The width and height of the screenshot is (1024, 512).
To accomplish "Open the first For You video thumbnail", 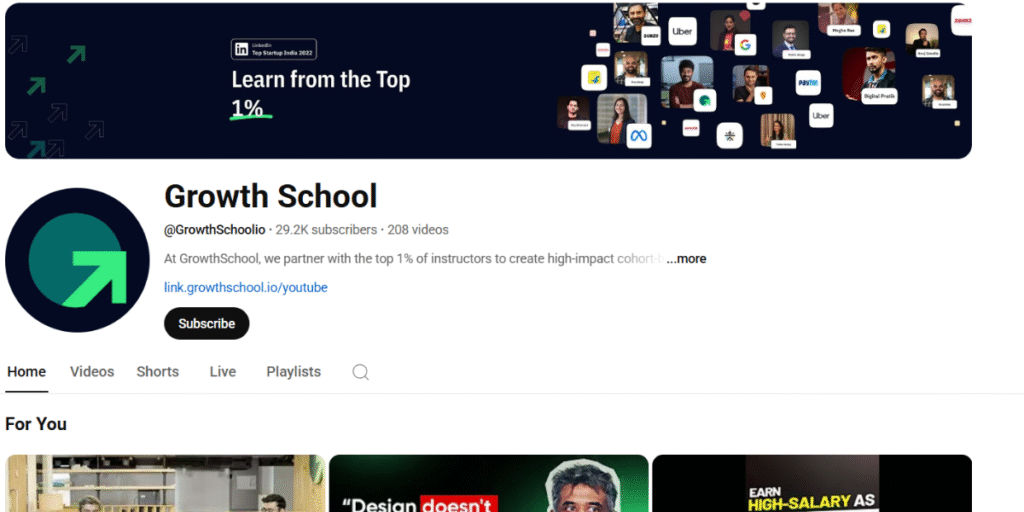I will pyautogui.click(x=165, y=483).
